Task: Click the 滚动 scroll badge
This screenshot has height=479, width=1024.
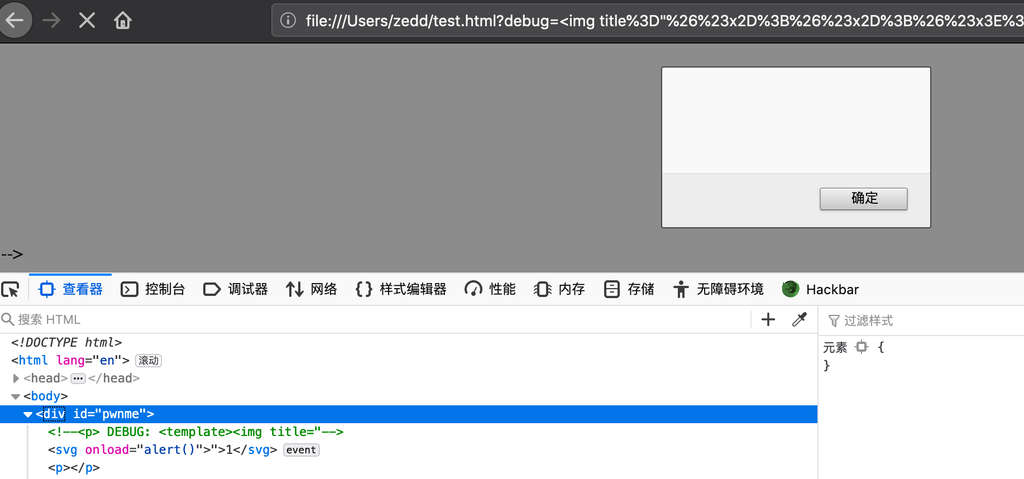Action: click(x=148, y=360)
